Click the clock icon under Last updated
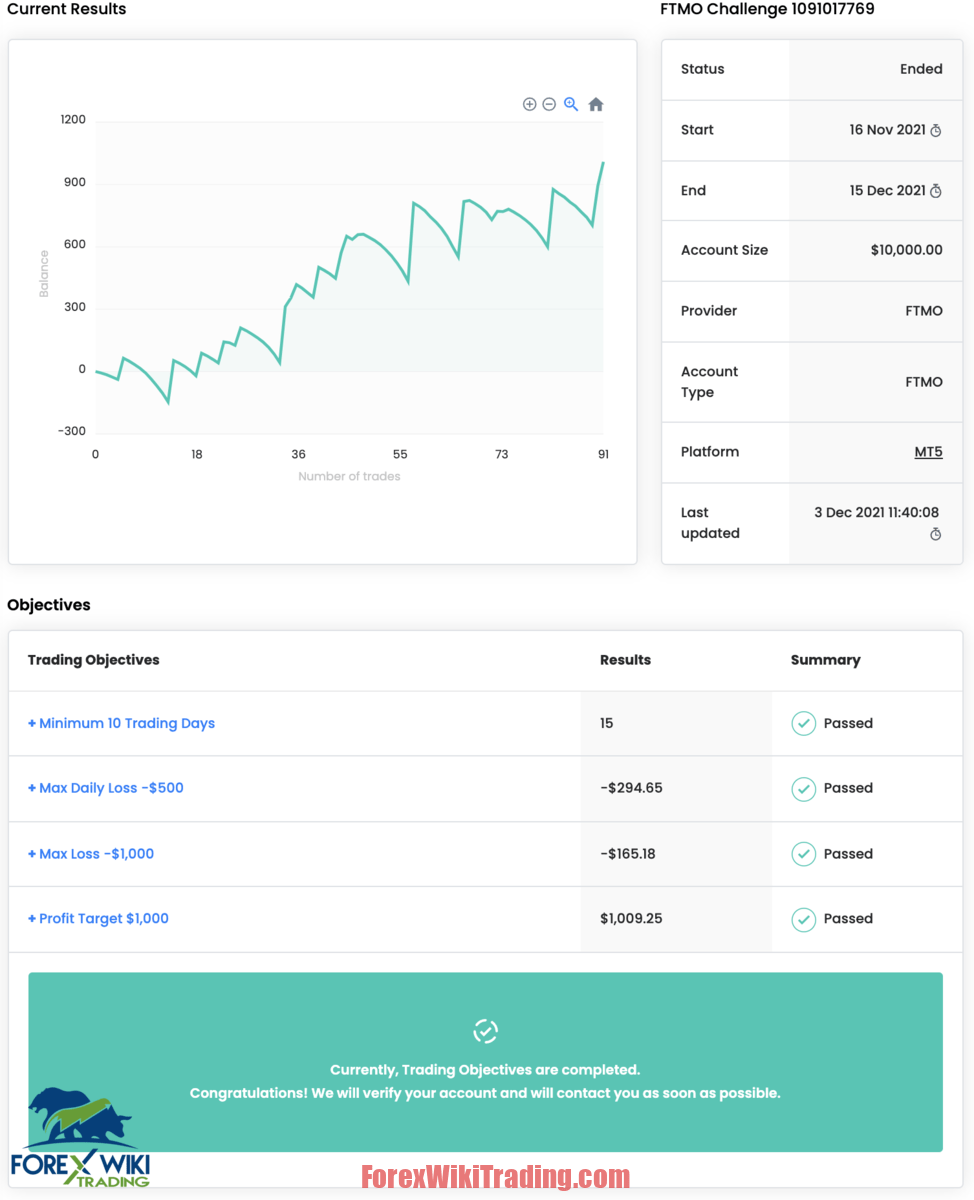This screenshot has width=974, height=1200. click(936, 534)
